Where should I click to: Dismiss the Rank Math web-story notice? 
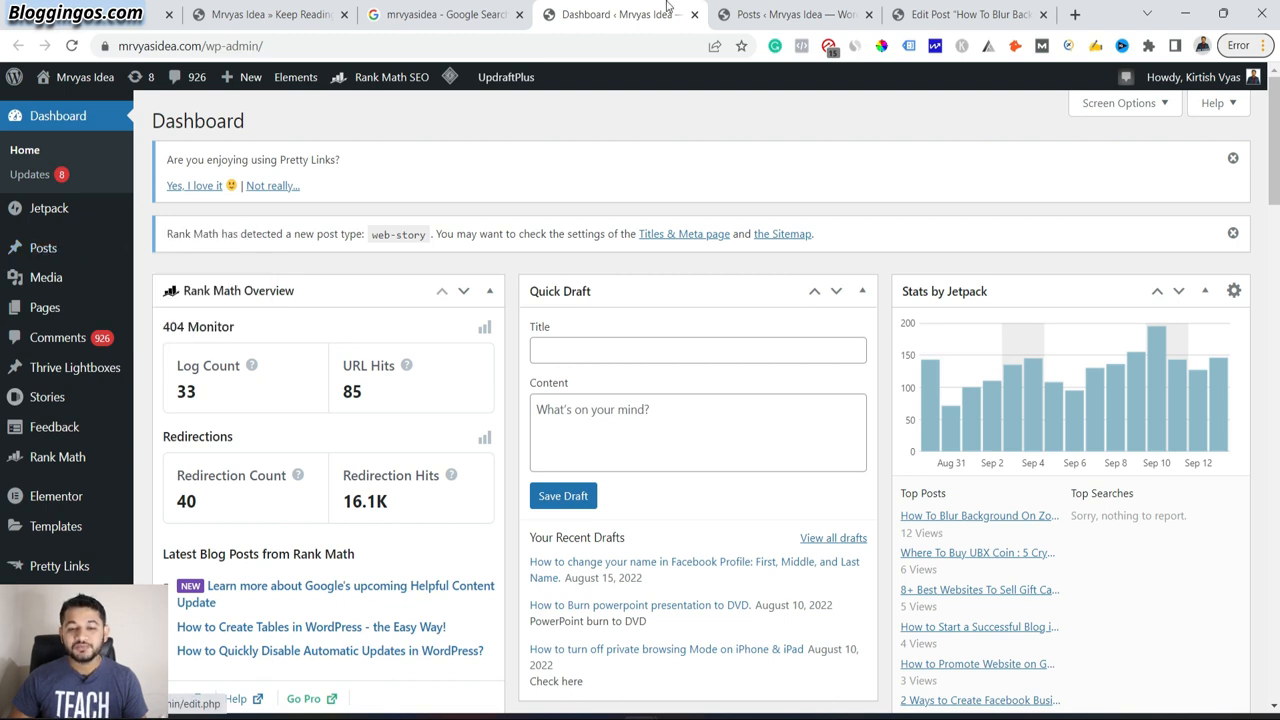coord(1233,233)
